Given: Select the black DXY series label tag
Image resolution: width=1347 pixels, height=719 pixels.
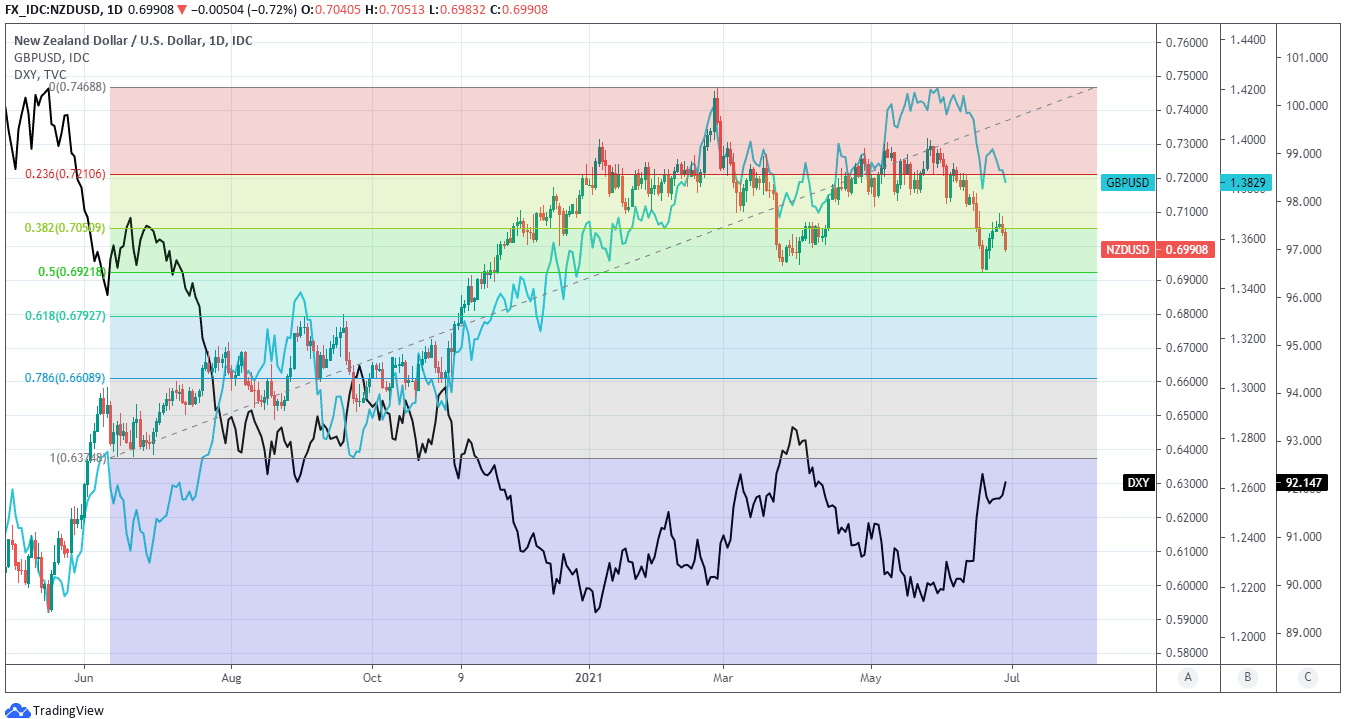Looking at the screenshot, I should 1138,483.
